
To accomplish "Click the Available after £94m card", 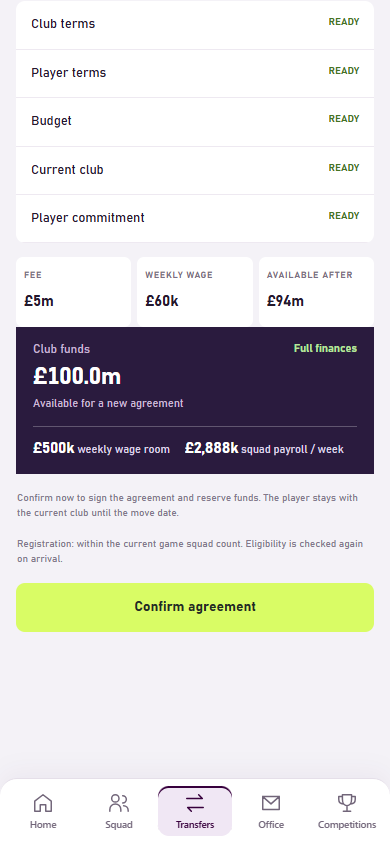I will (x=316, y=291).
